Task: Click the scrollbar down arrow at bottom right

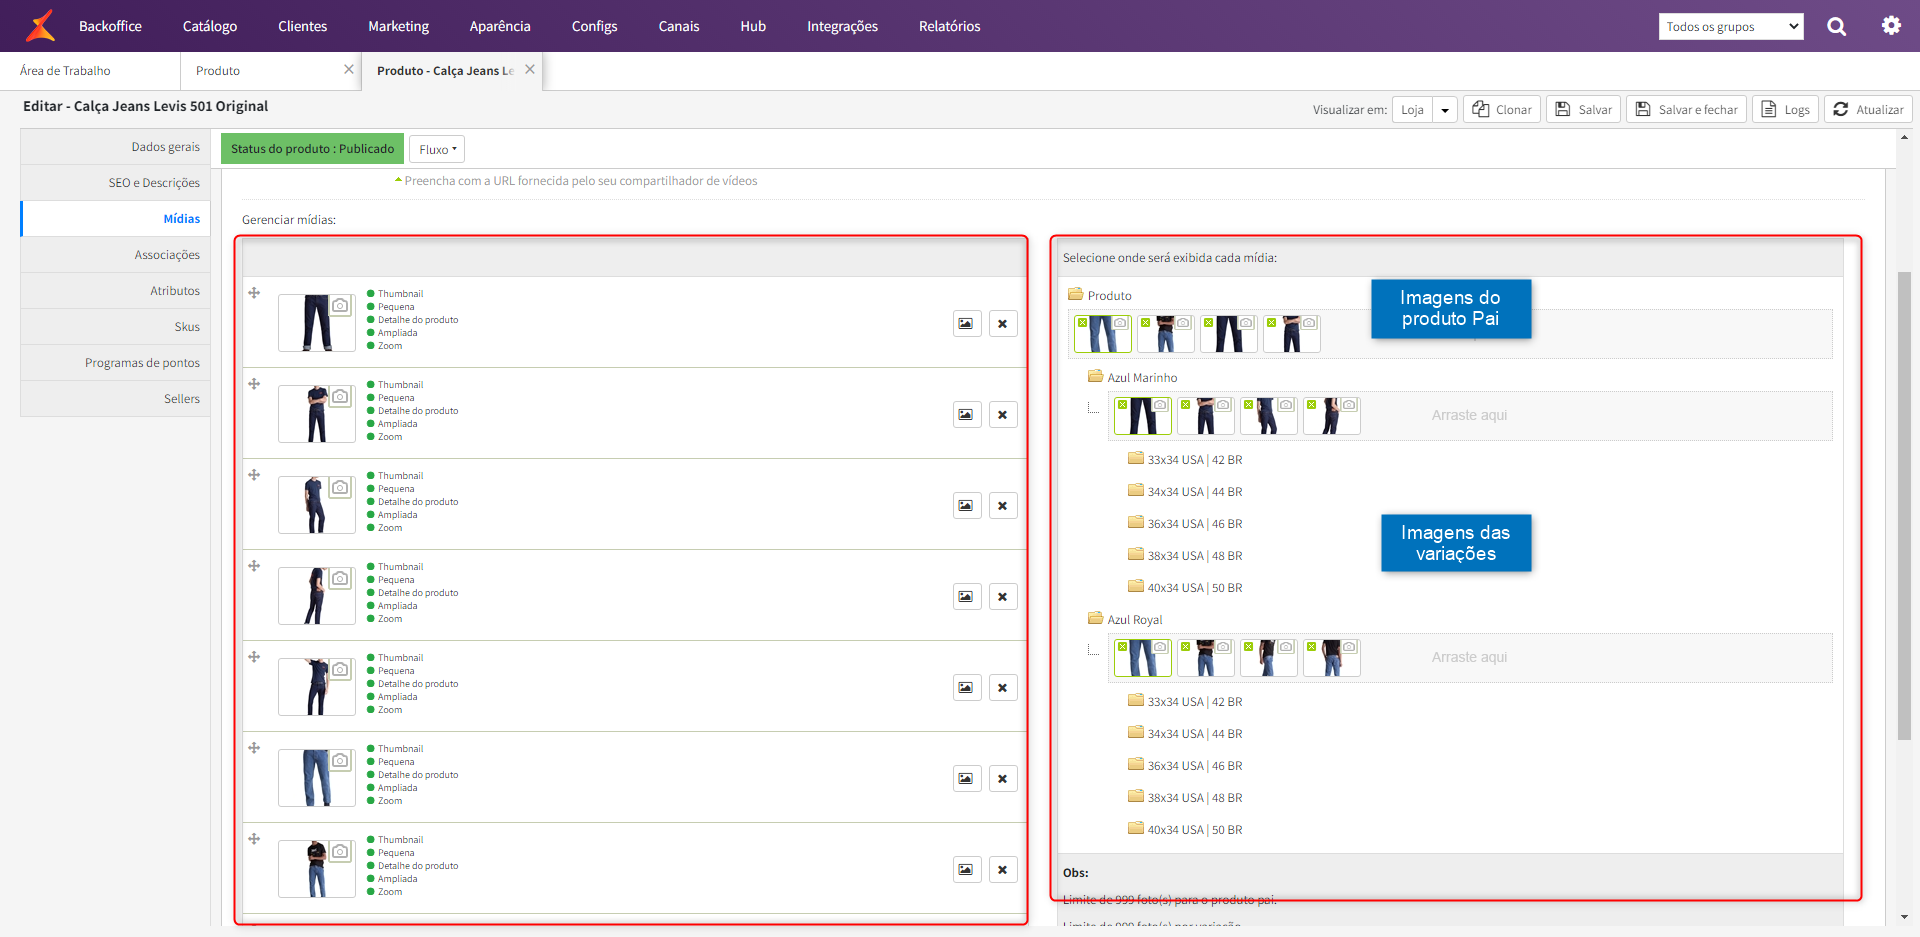Action: point(1904,917)
